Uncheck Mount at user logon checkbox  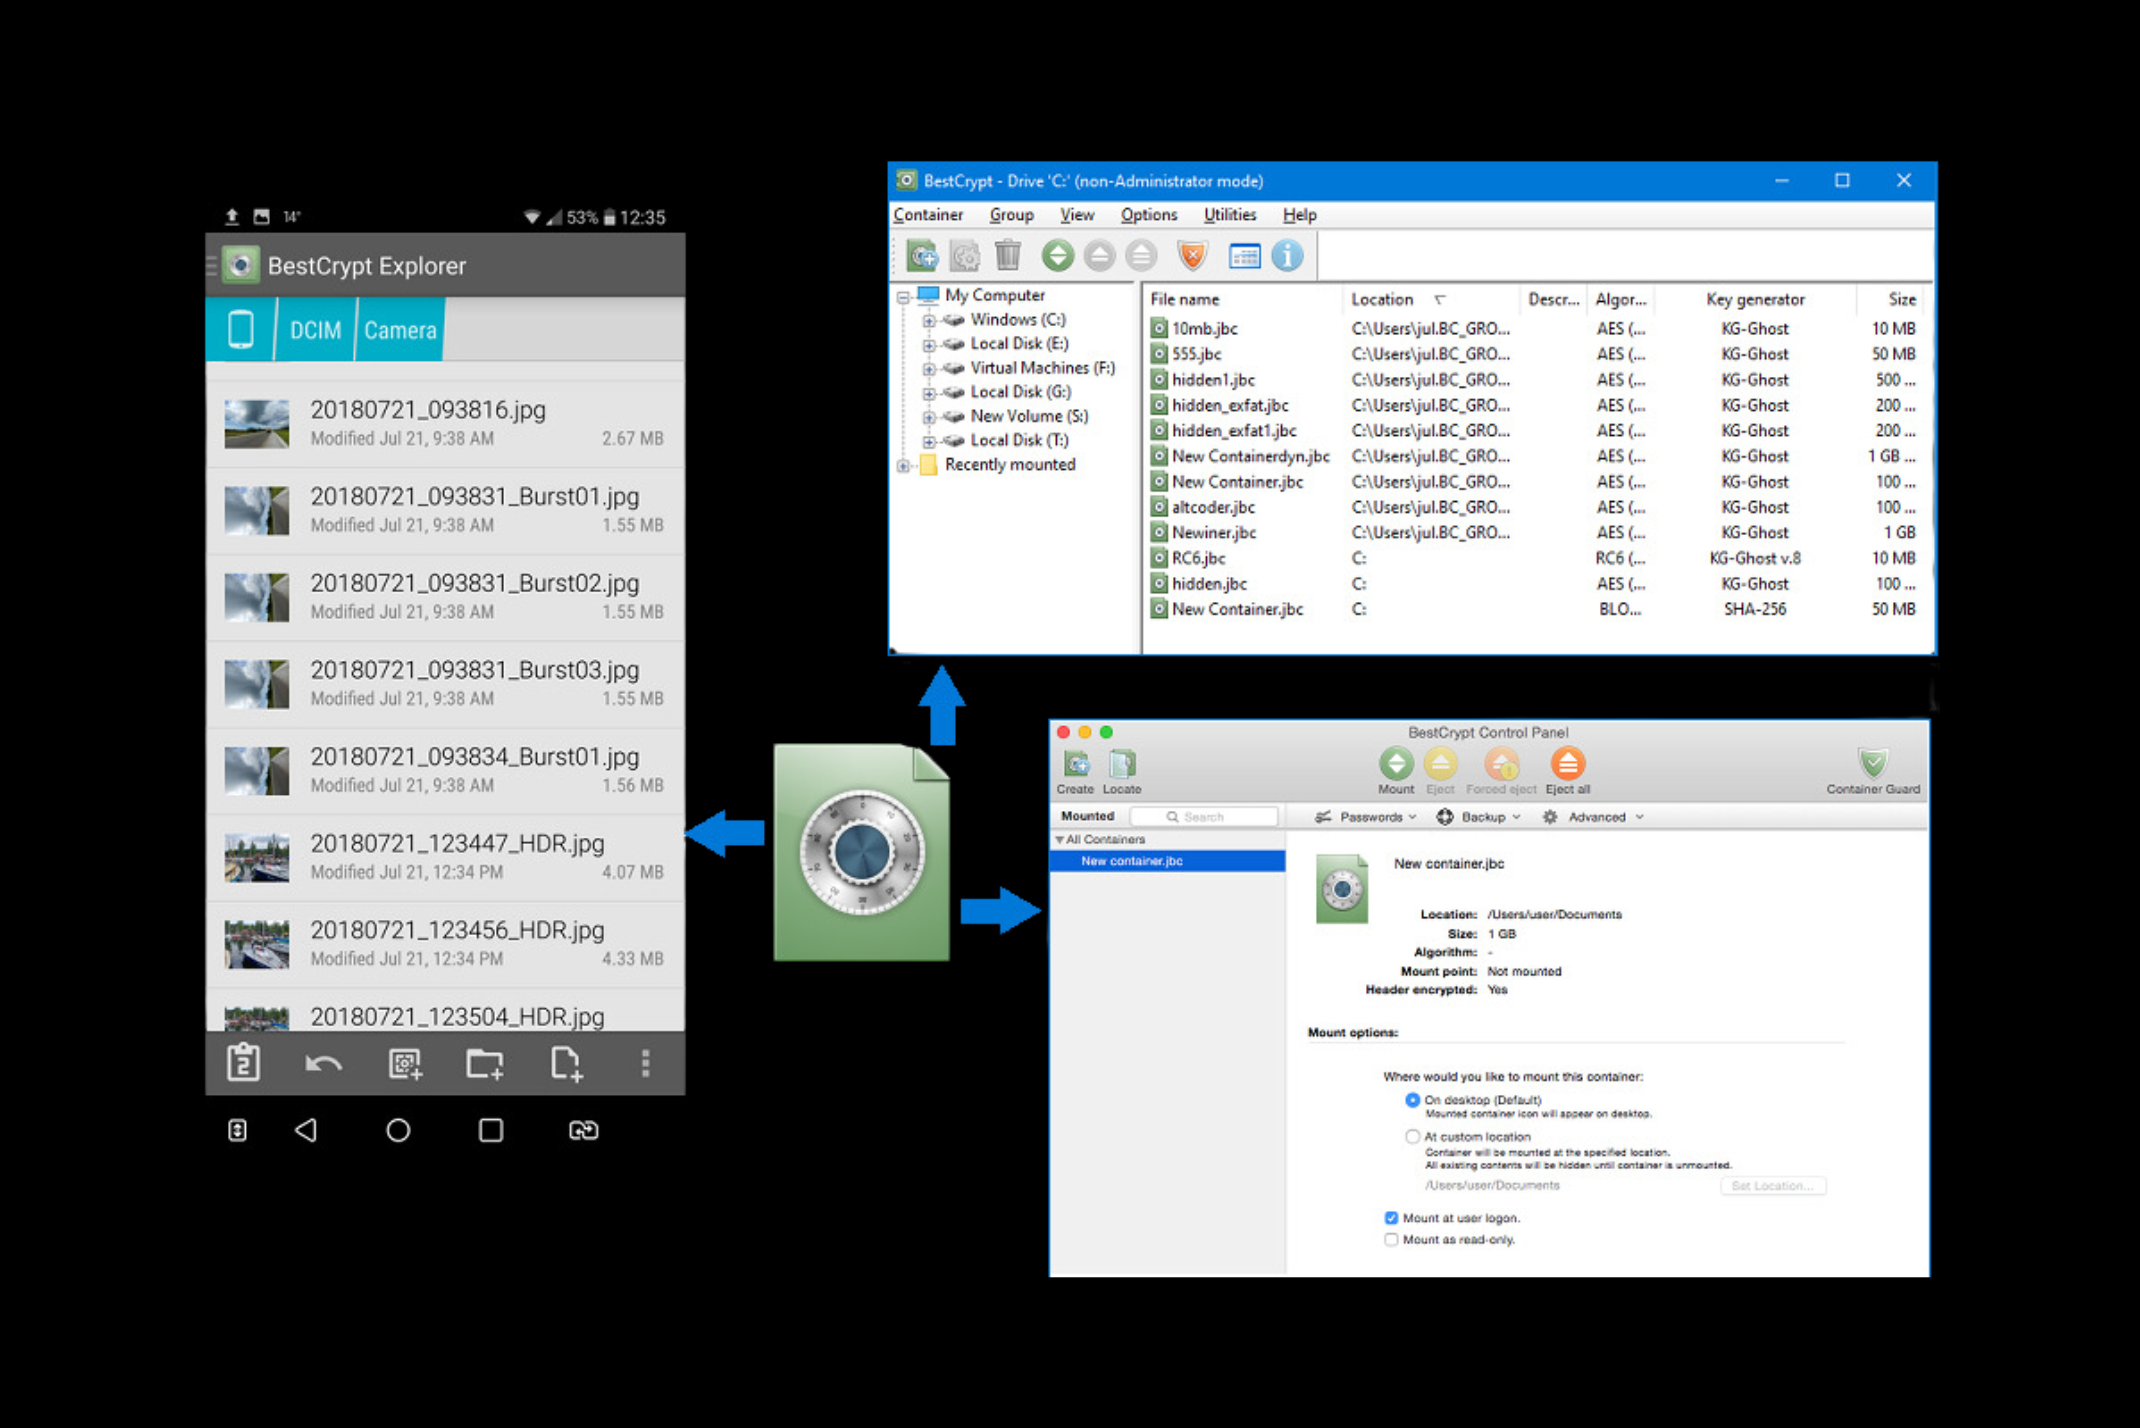(x=1391, y=1218)
